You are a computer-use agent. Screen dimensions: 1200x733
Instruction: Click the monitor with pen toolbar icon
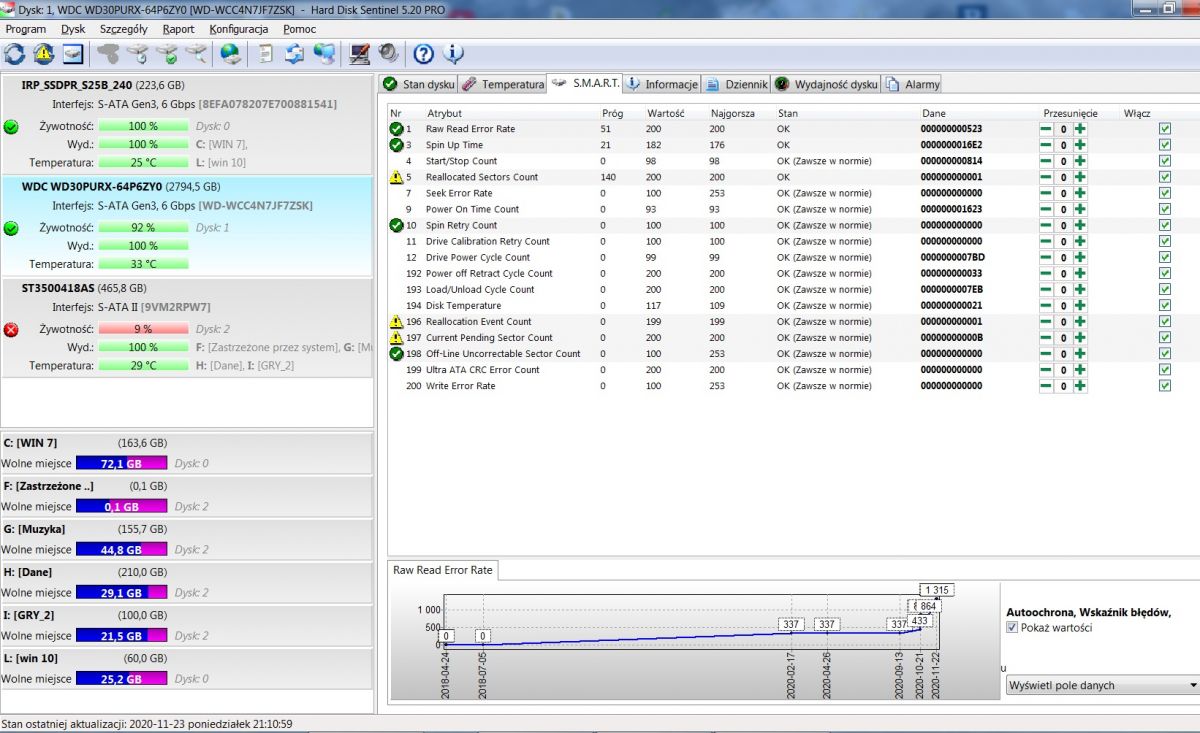tap(359, 54)
